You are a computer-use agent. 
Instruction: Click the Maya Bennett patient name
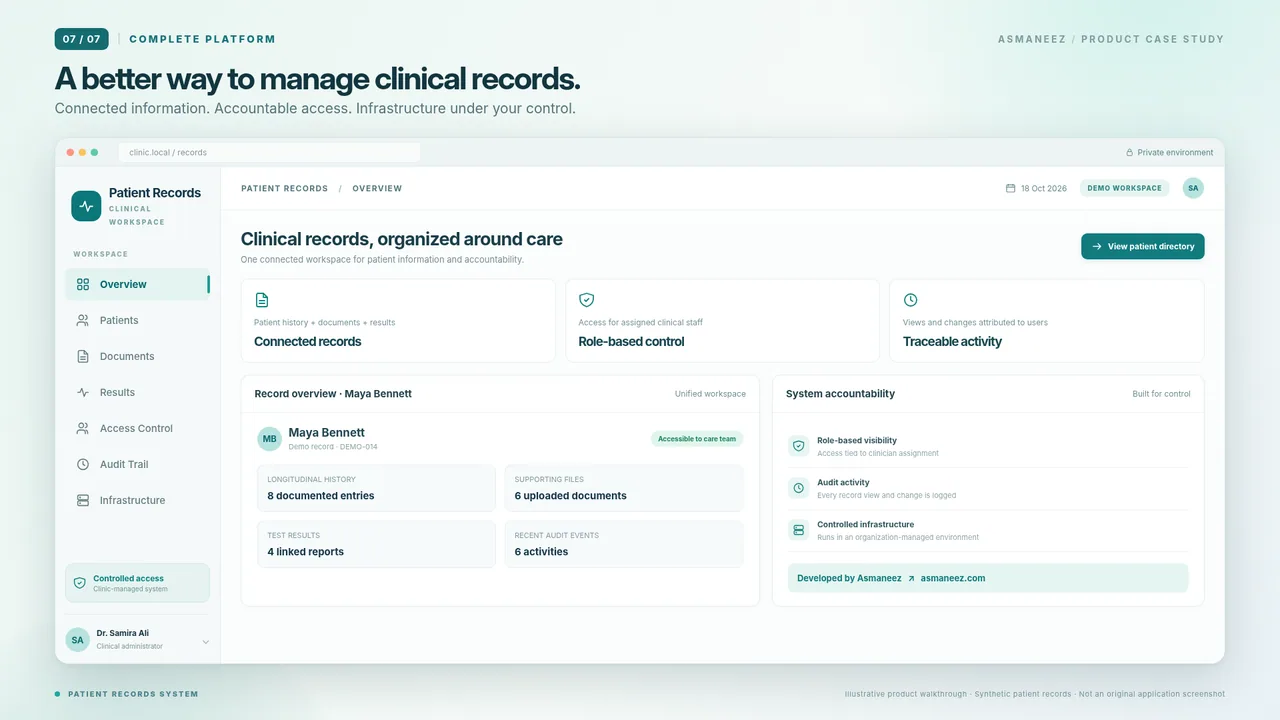pos(327,433)
